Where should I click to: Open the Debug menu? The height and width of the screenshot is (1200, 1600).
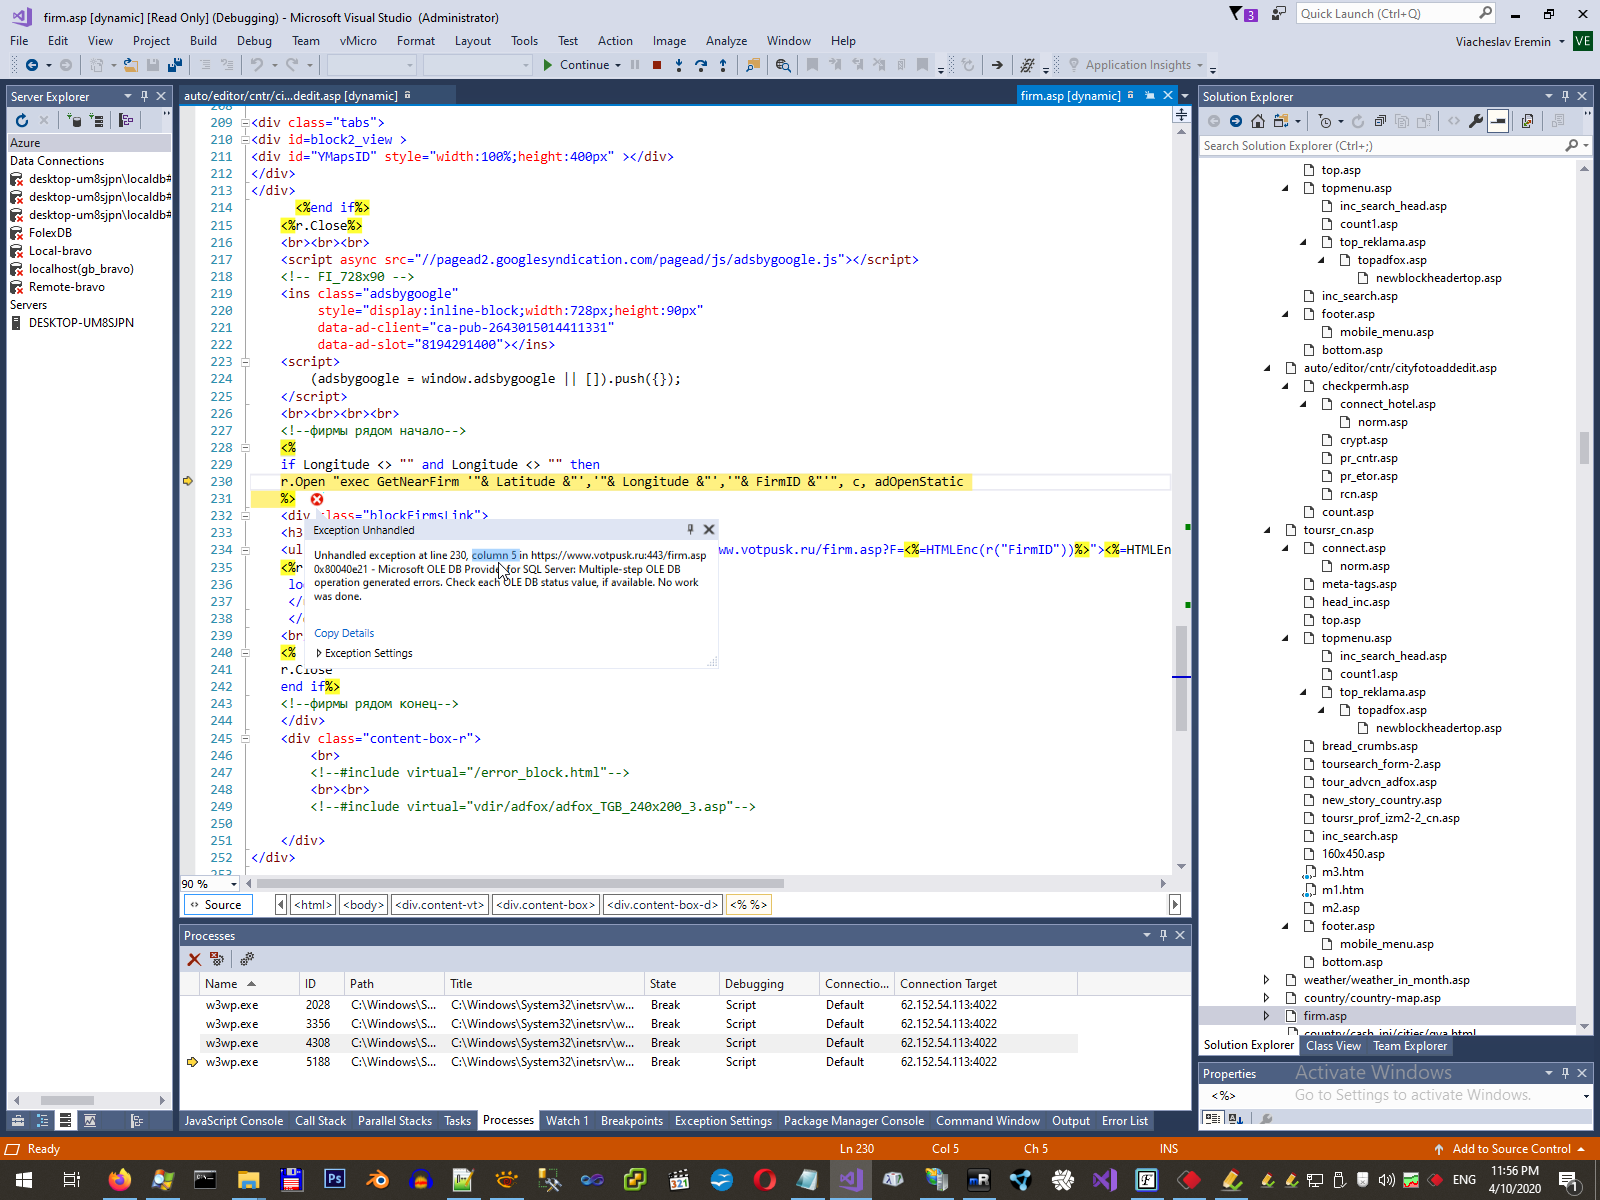coord(254,41)
